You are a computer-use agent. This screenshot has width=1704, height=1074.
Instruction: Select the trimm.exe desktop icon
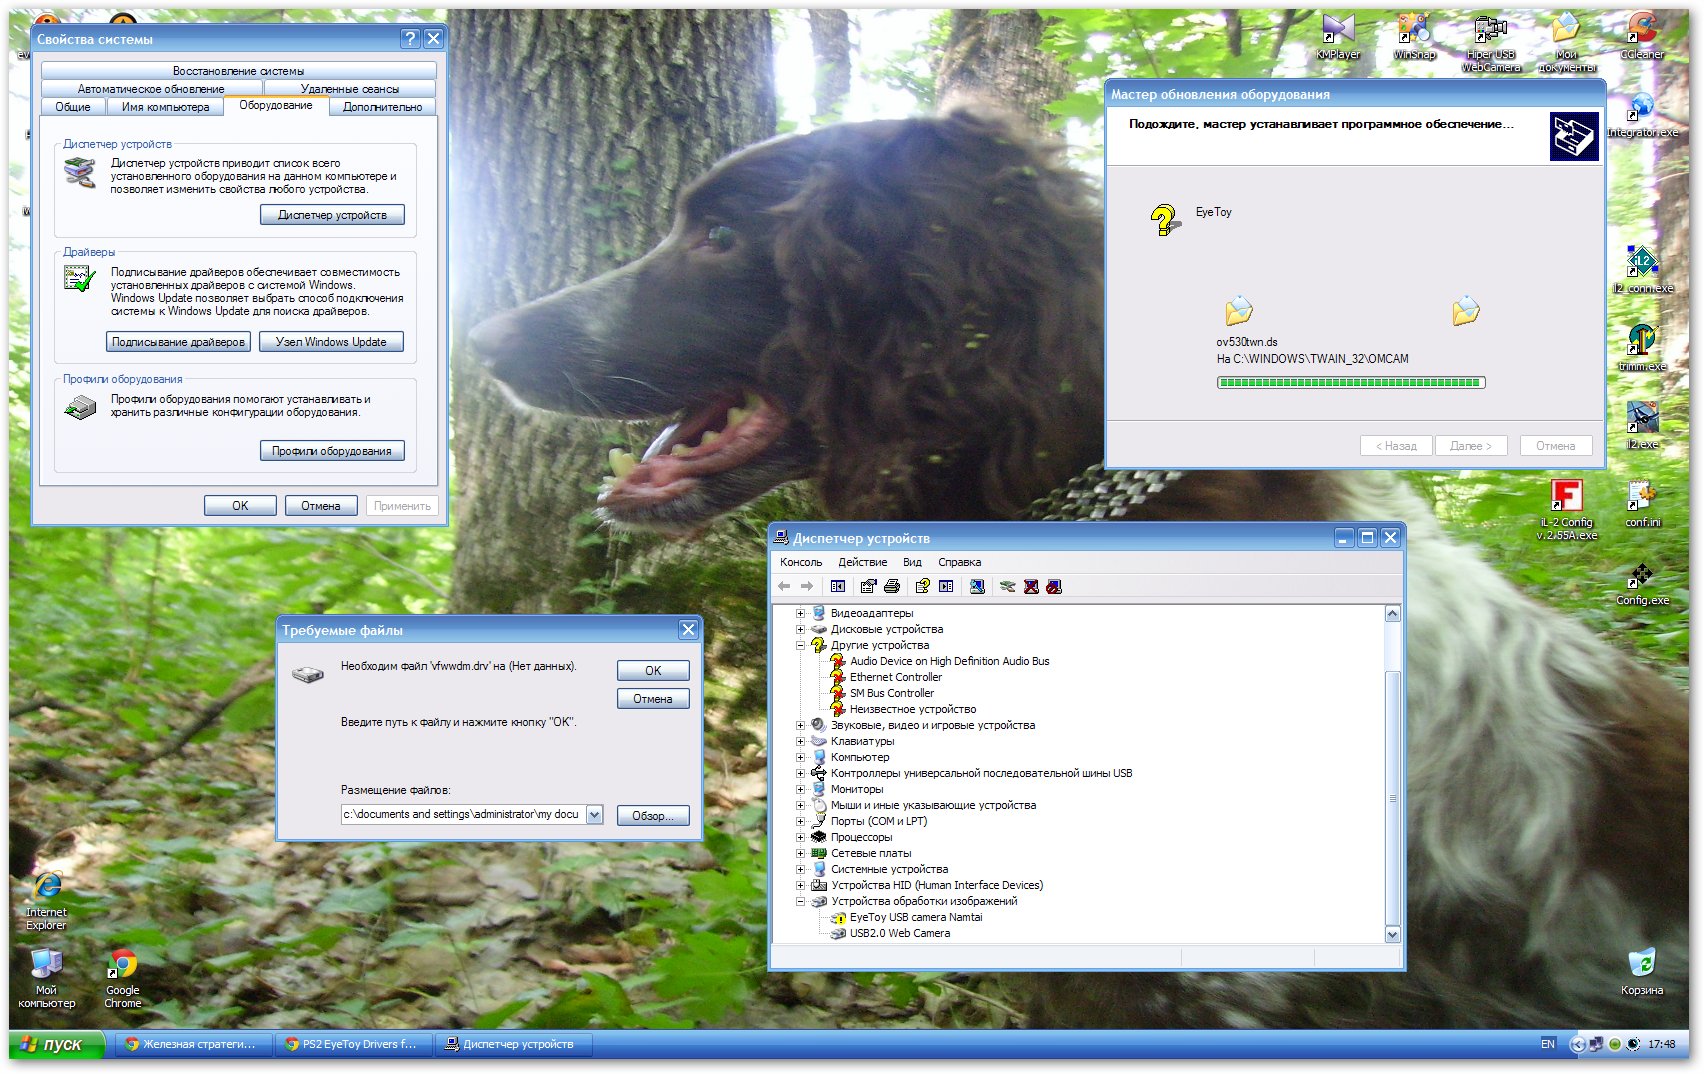[x=1642, y=350]
